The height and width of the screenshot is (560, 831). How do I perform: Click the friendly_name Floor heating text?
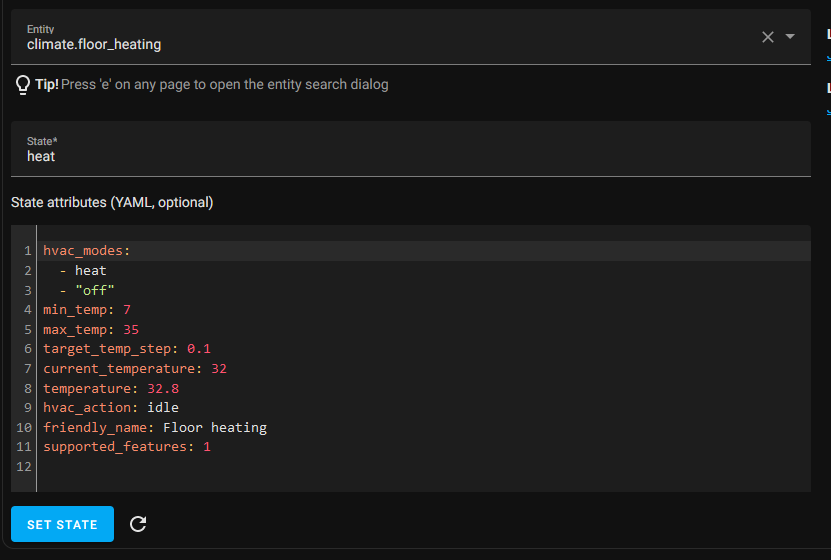tap(215, 427)
